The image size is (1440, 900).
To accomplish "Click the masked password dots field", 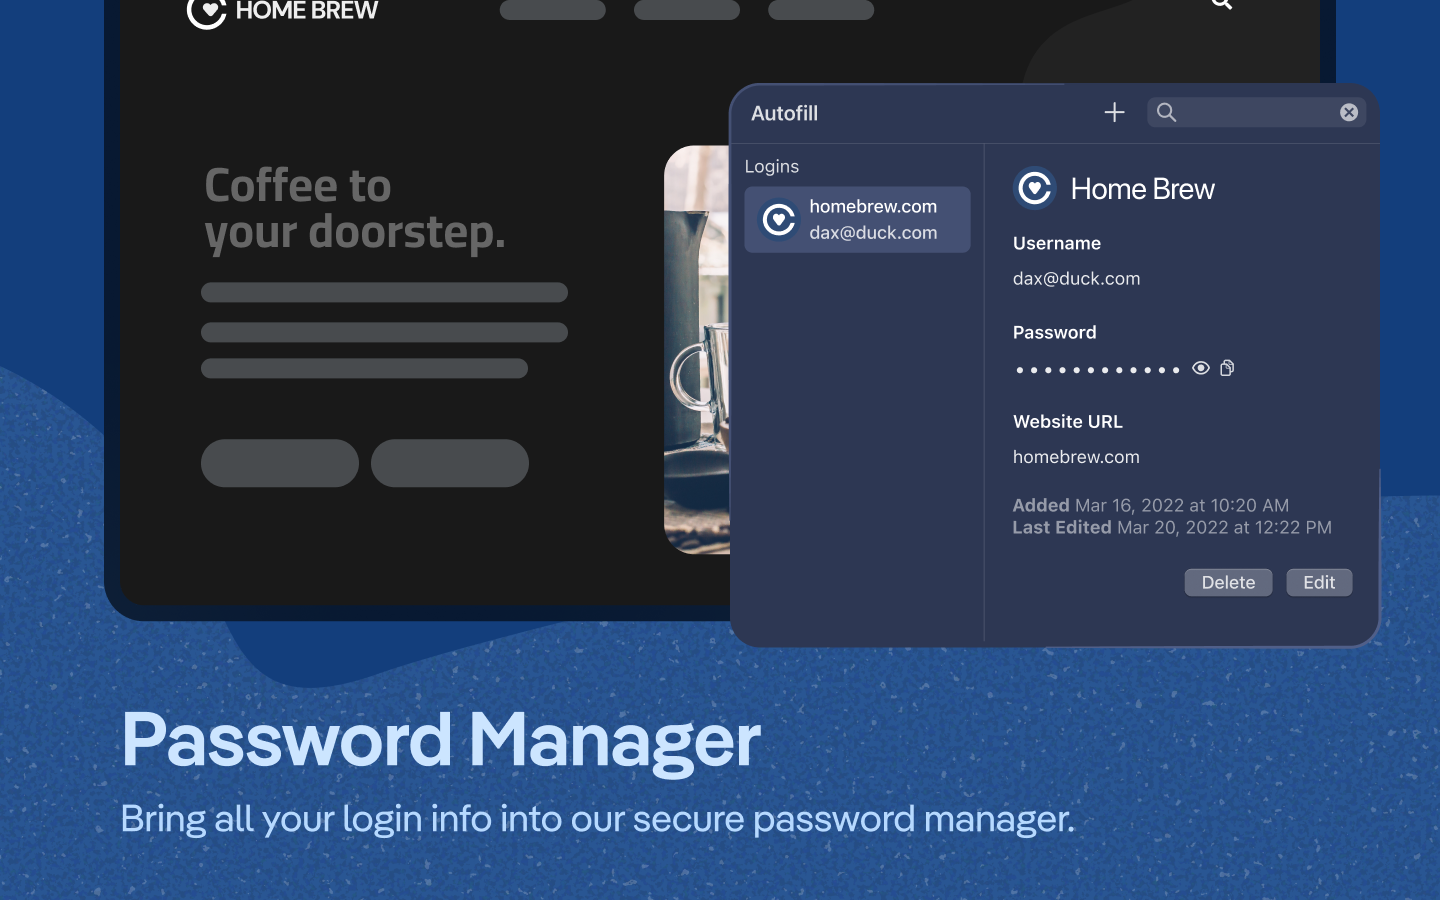I will click(x=1097, y=370).
